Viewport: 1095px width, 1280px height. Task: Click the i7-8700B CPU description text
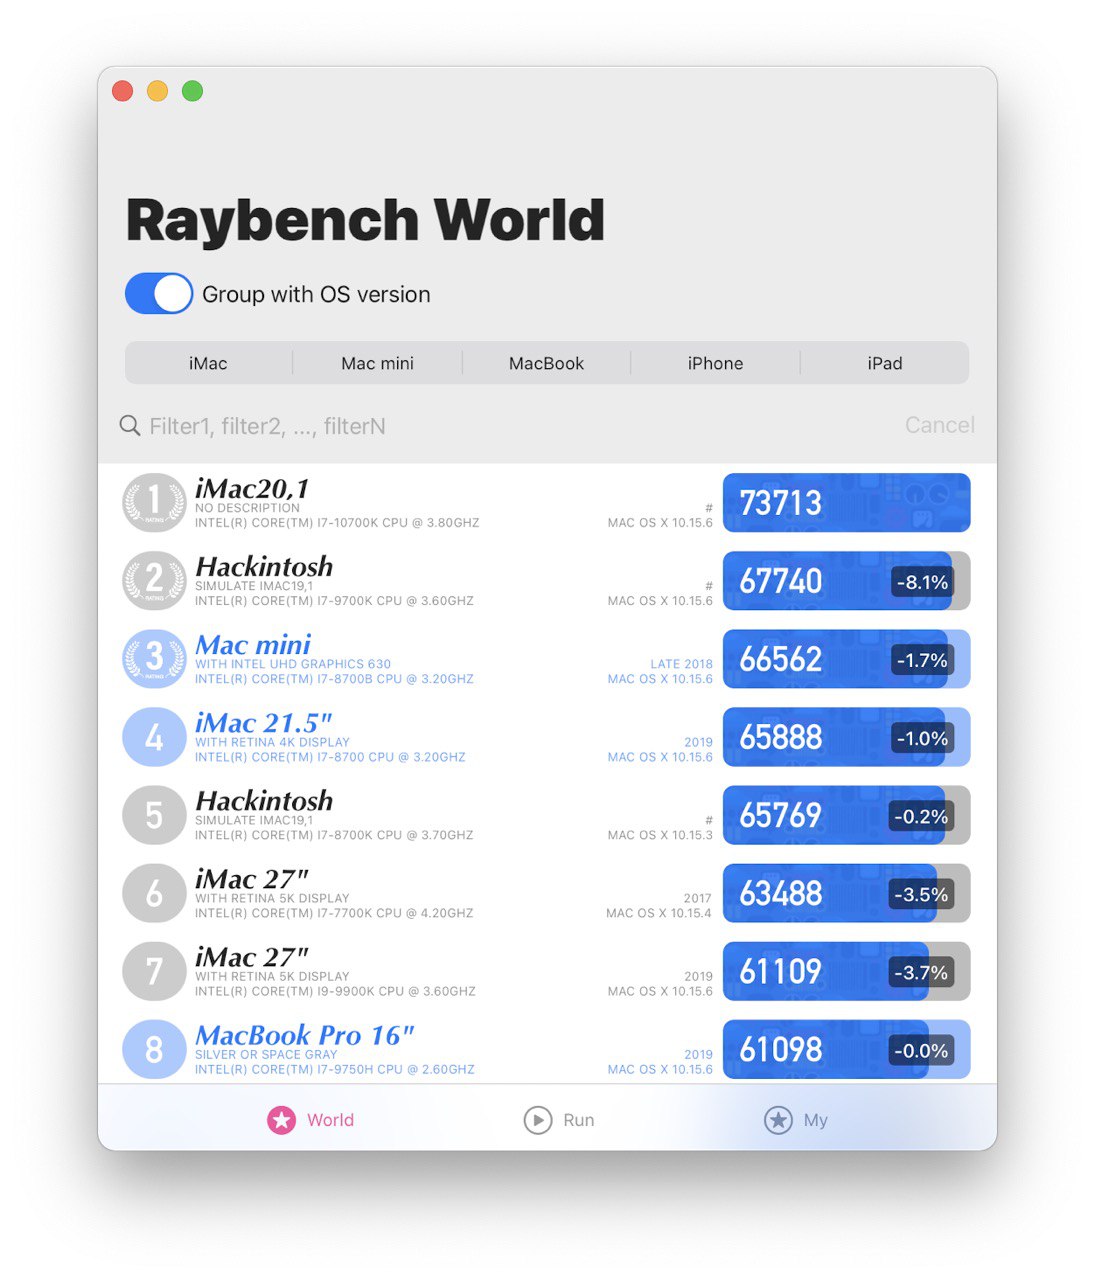334,679
